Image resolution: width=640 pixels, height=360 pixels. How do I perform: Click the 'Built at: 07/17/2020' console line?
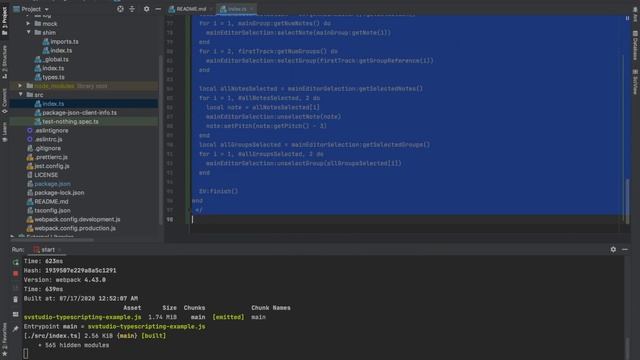pyautogui.click(x=81, y=298)
